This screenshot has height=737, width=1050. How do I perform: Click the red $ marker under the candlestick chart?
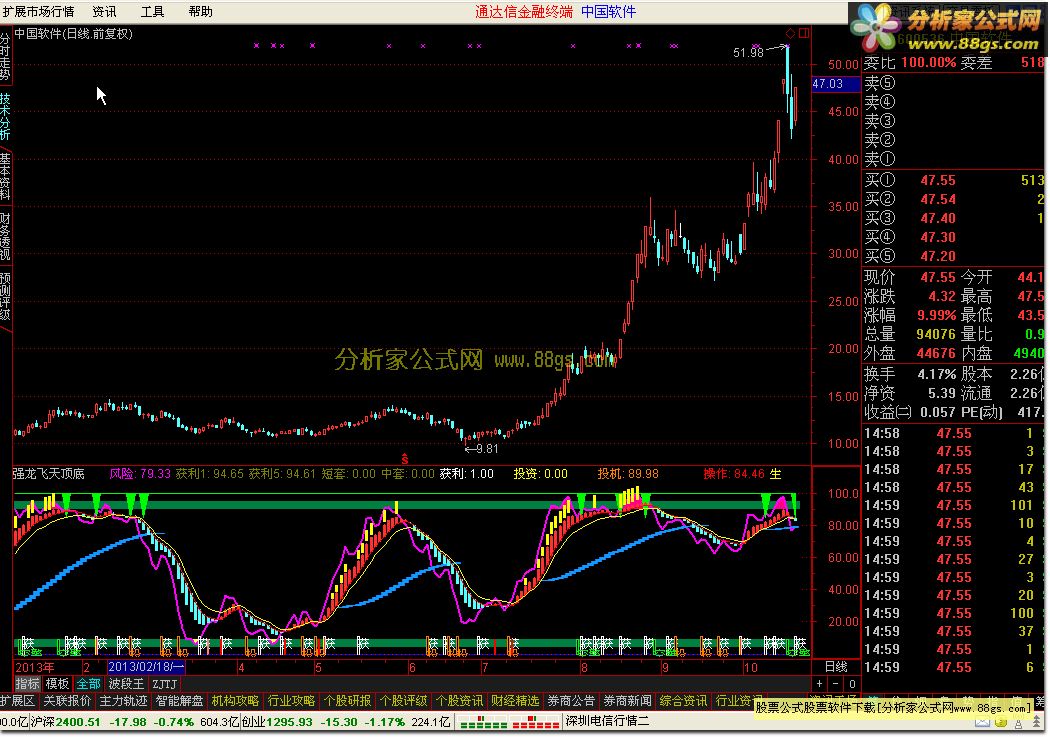pyautogui.click(x=404, y=459)
